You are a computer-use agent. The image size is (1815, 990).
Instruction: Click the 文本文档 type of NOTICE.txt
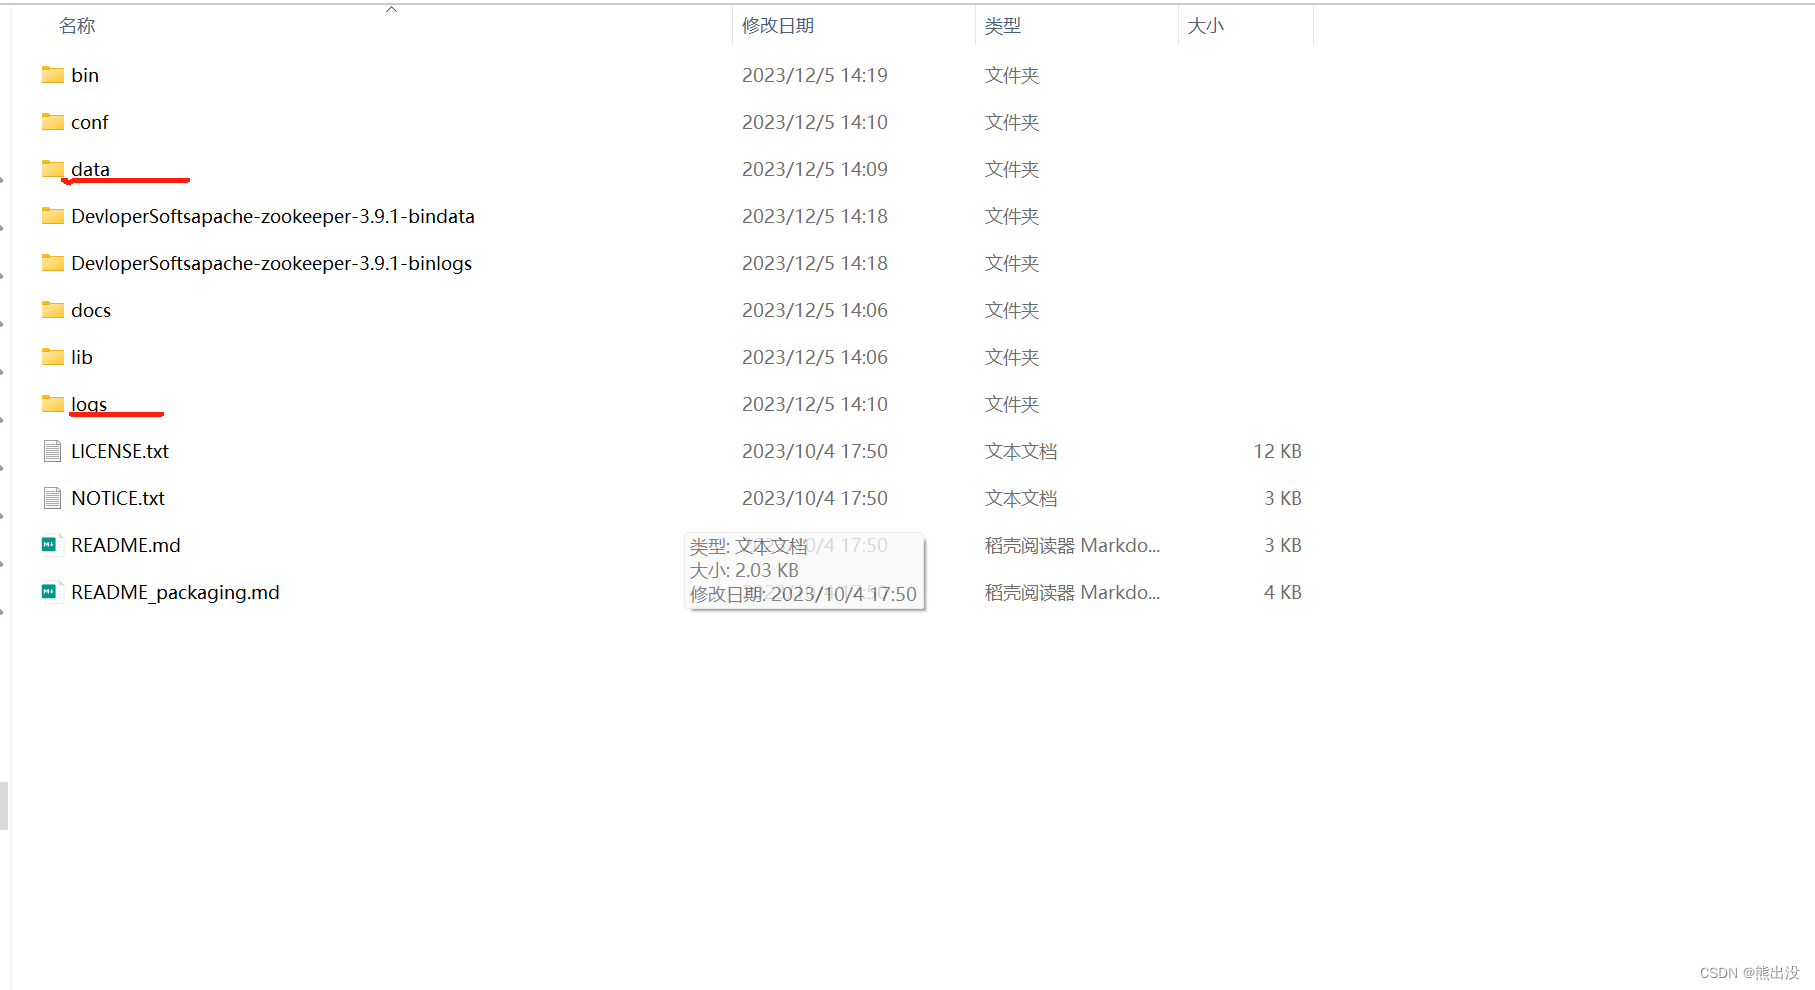tap(1021, 498)
